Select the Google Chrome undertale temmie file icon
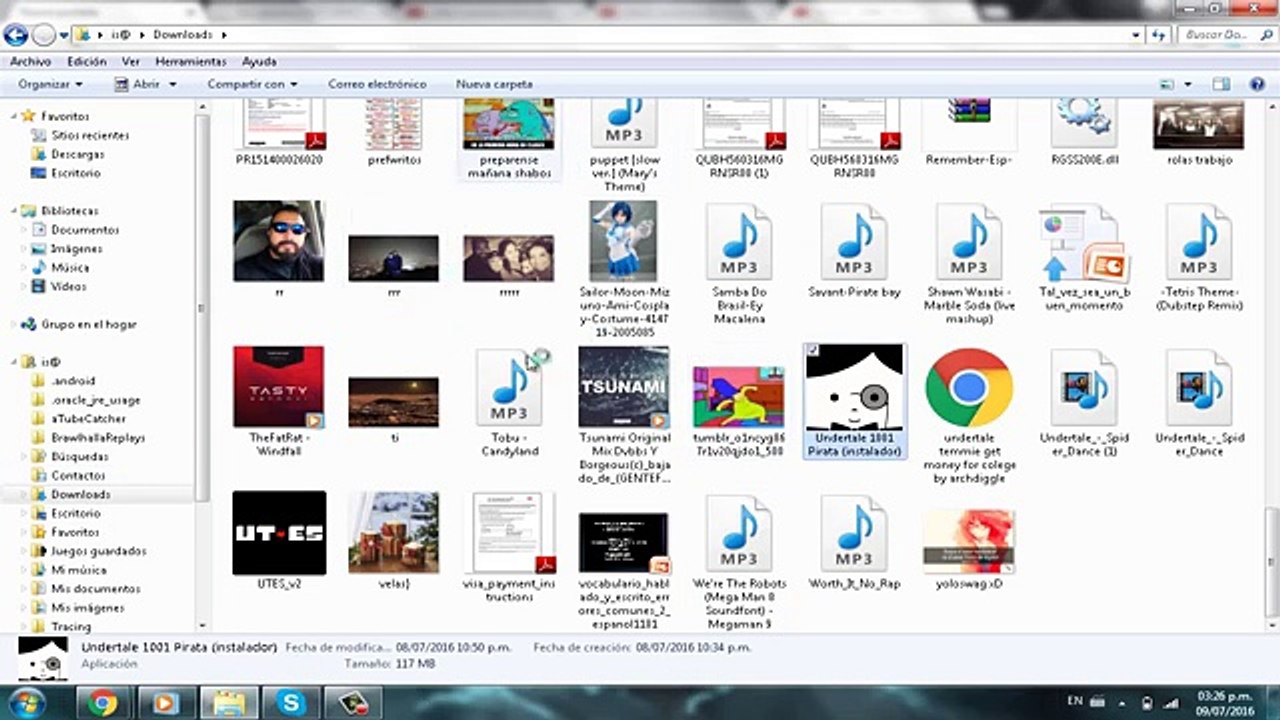The image size is (1280, 720). click(x=969, y=388)
